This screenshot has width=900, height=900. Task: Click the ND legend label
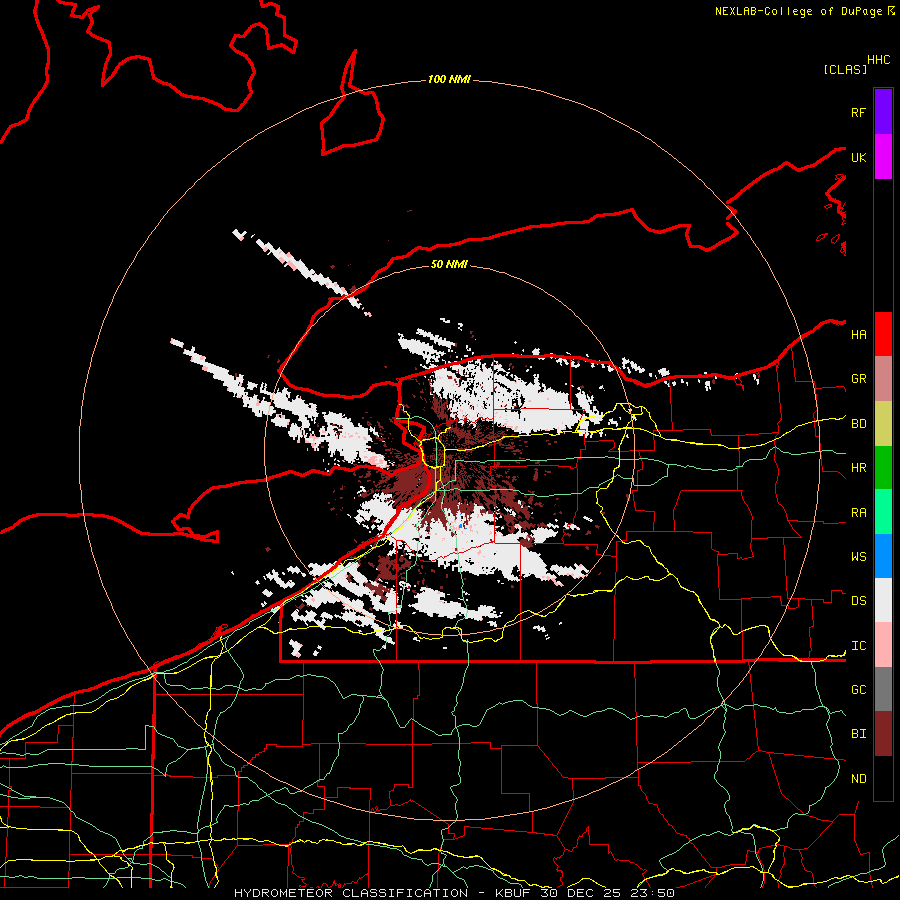pyautogui.click(x=858, y=778)
